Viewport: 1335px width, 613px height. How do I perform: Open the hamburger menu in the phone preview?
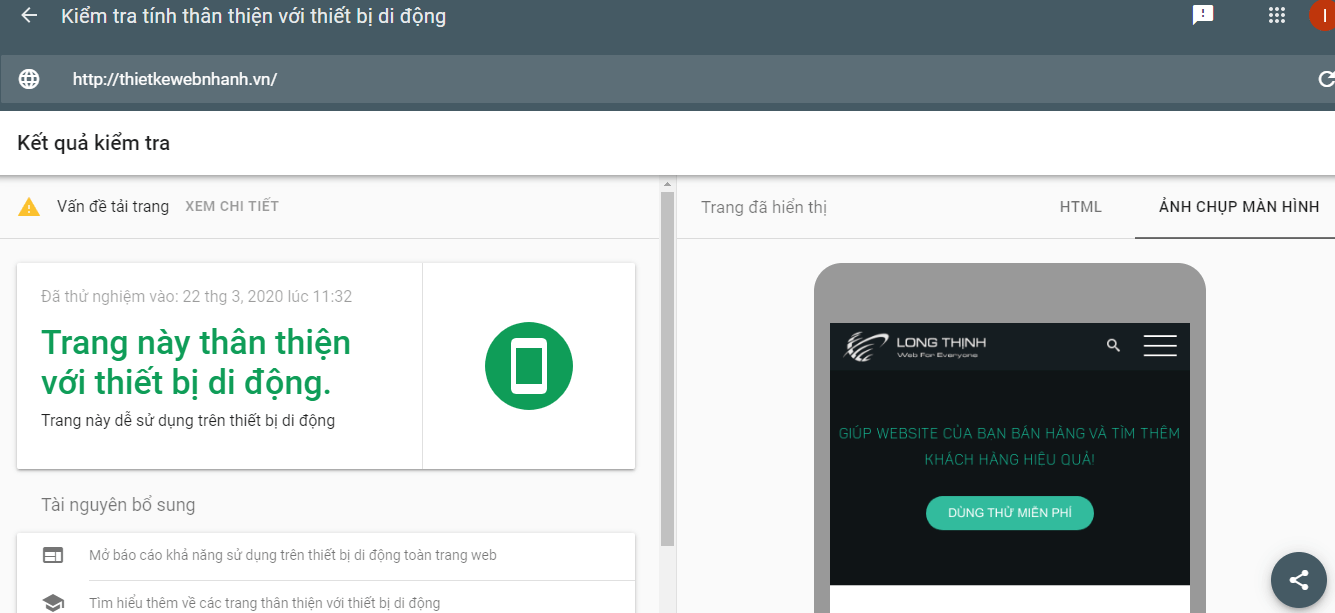click(1159, 345)
